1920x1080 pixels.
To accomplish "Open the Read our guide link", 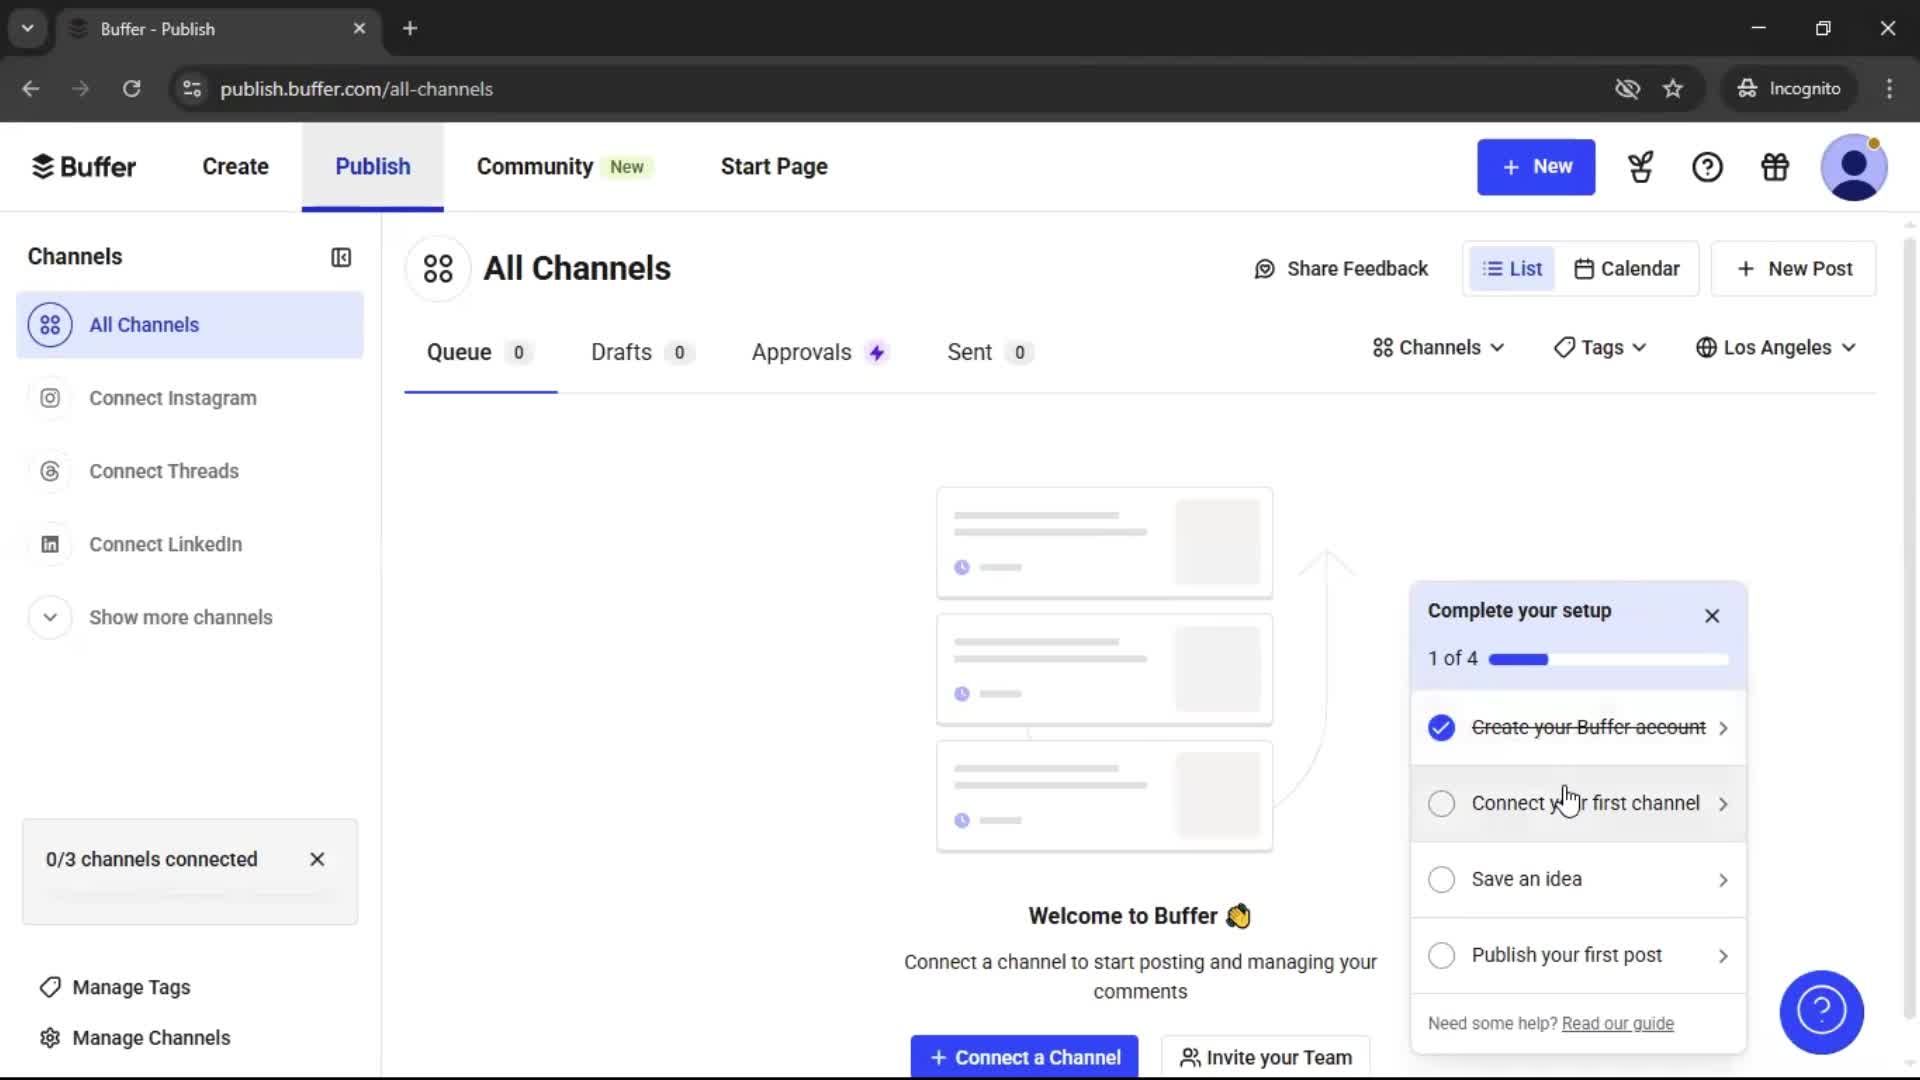I will click(x=1617, y=1023).
